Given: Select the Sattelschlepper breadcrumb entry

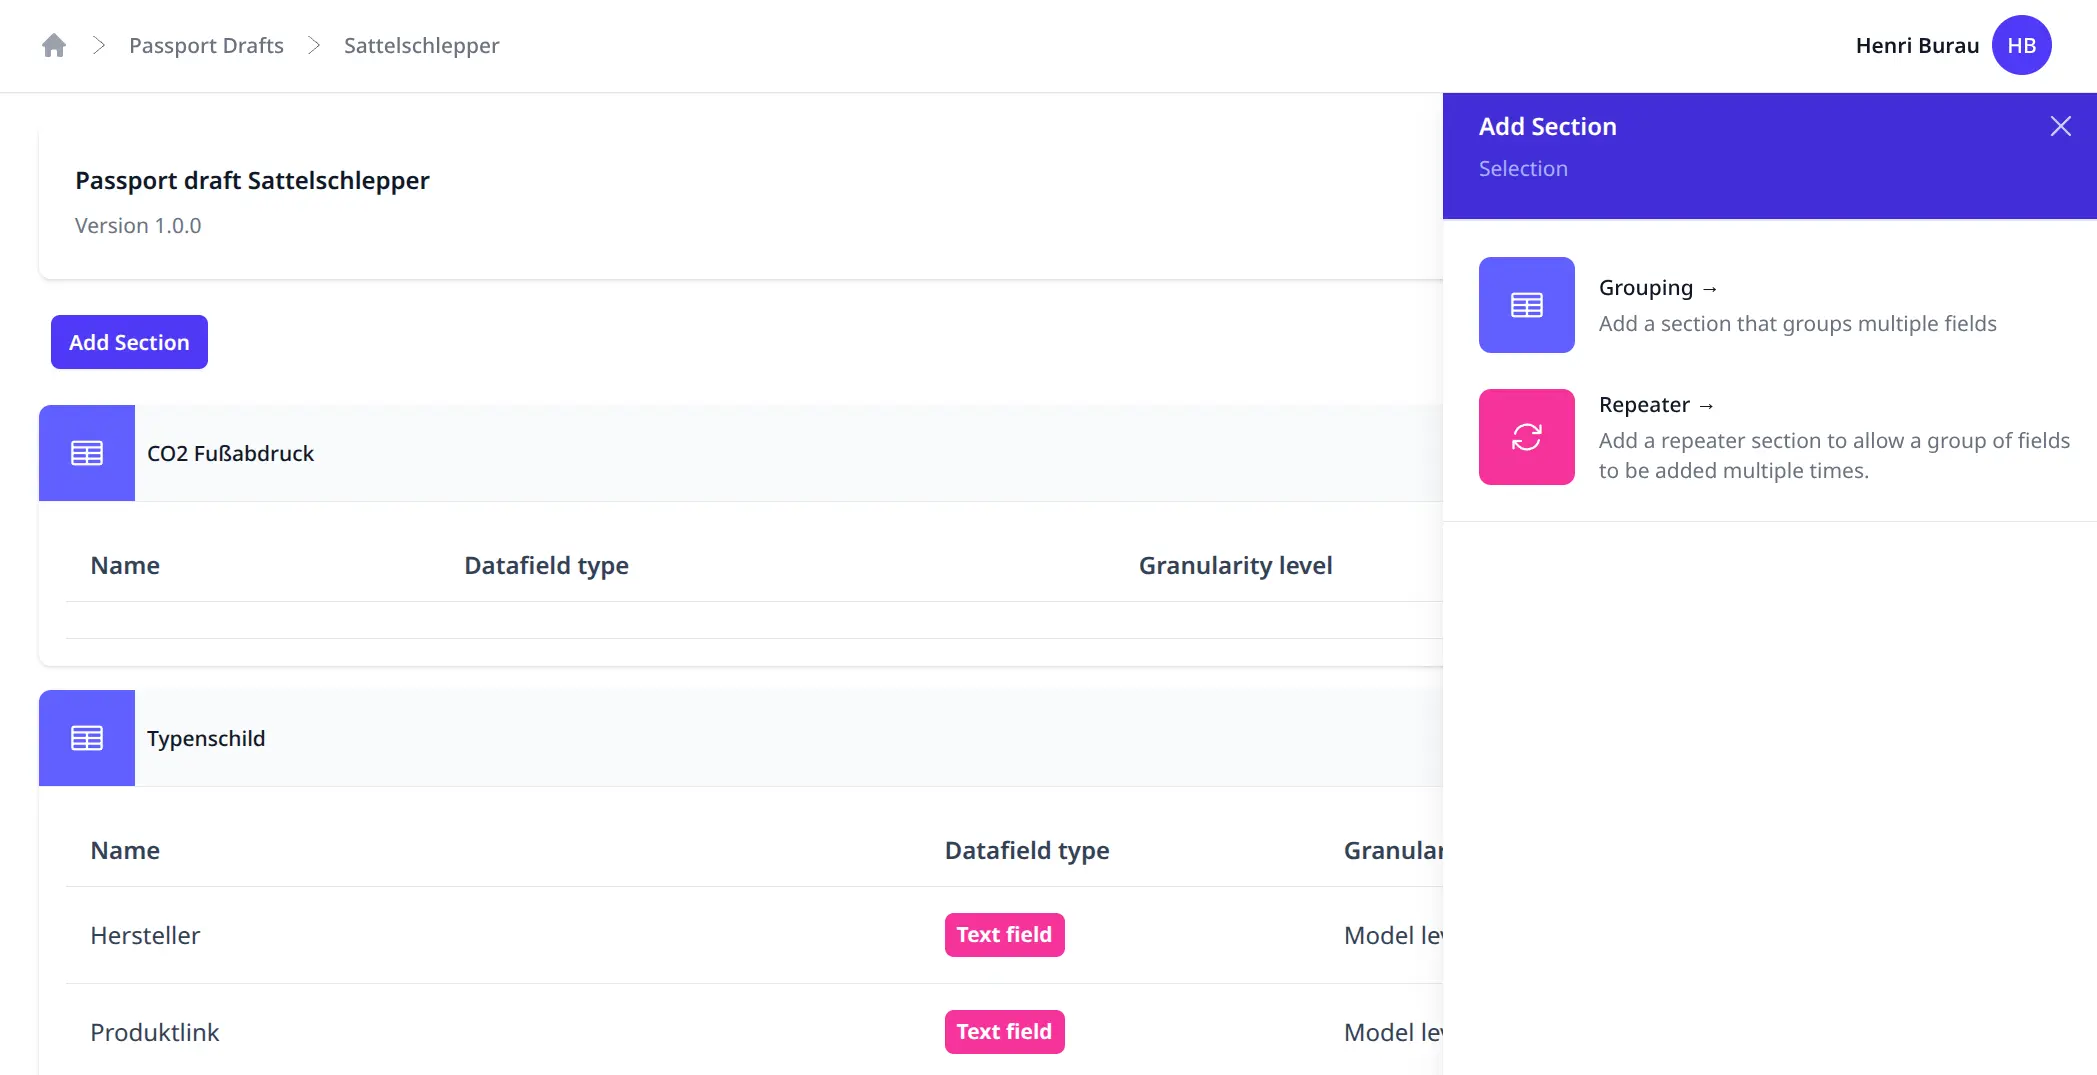Looking at the screenshot, I should [420, 45].
